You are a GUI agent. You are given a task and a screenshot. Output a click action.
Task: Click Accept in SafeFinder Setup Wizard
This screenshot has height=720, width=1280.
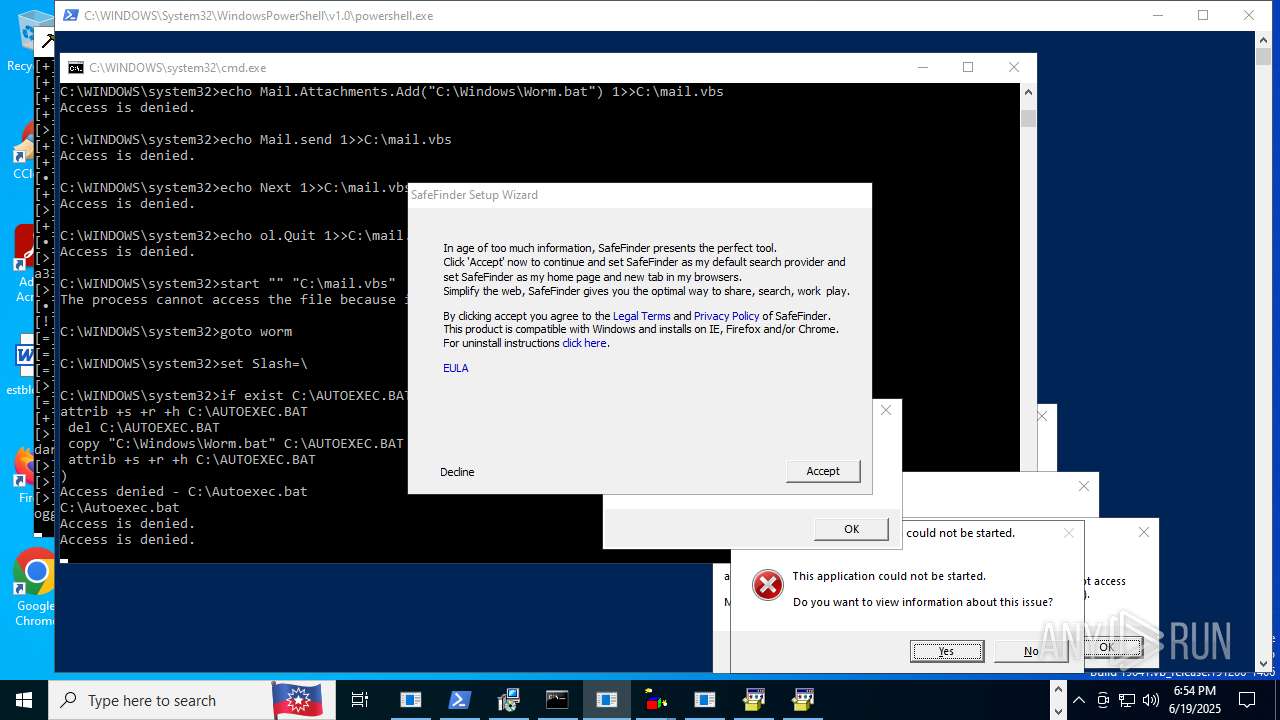(x=823, y=471)
